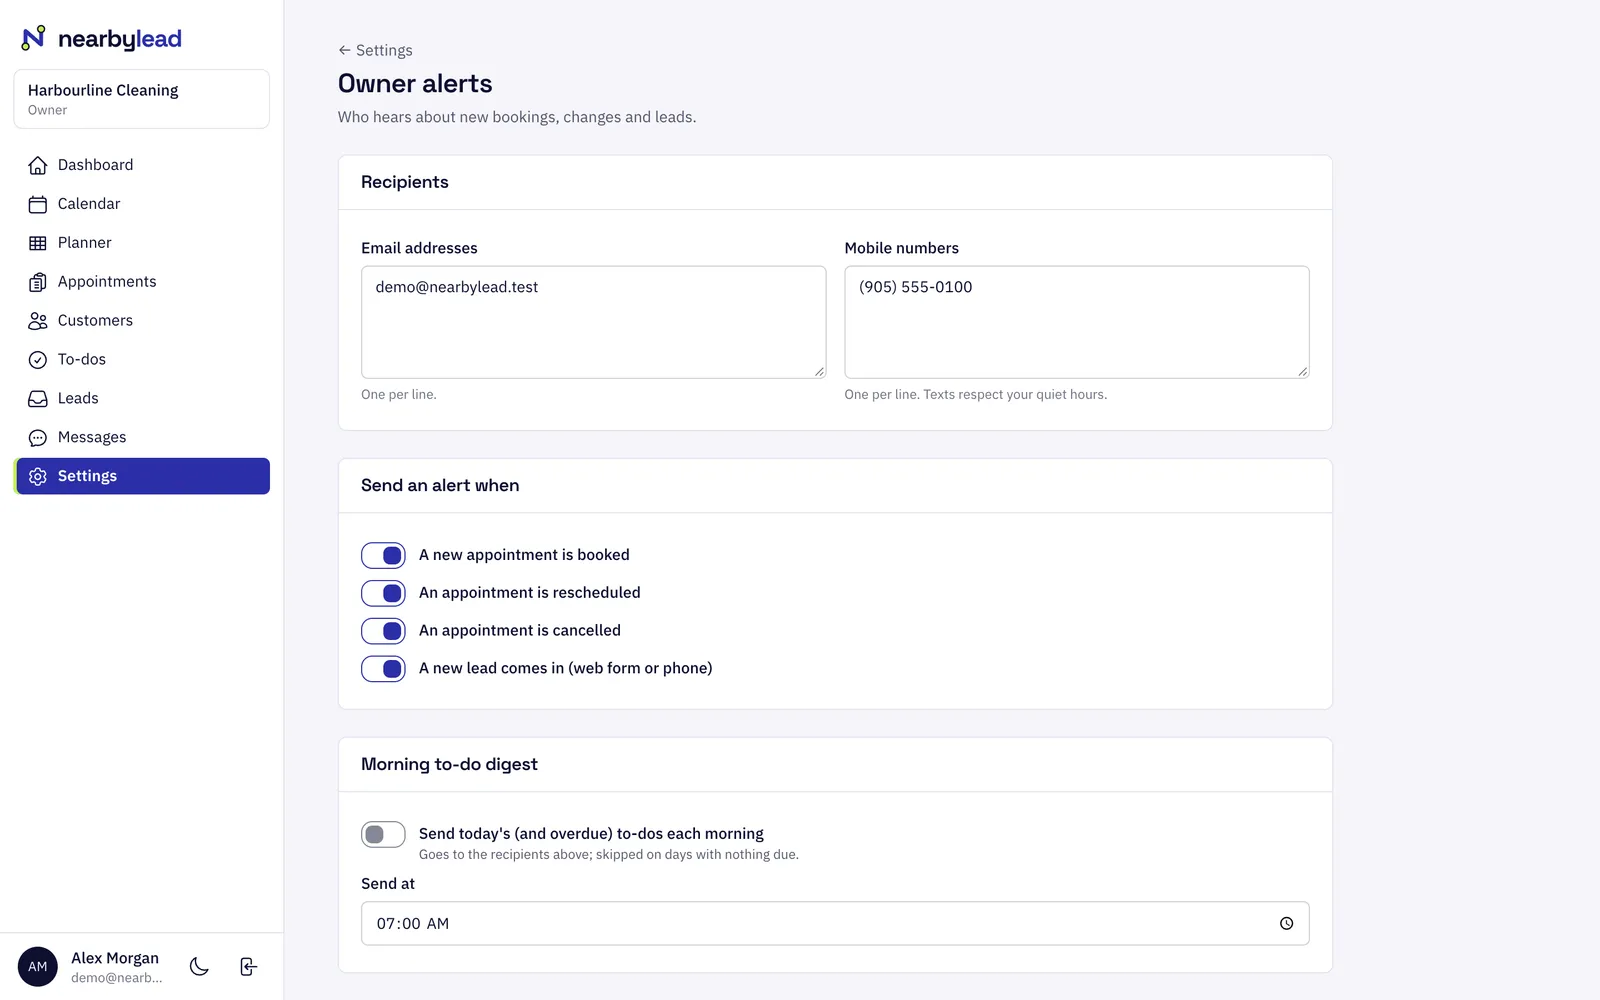Click the AM user avatar
Viewport: 1600px width, 1000px height.
(38, 967)
